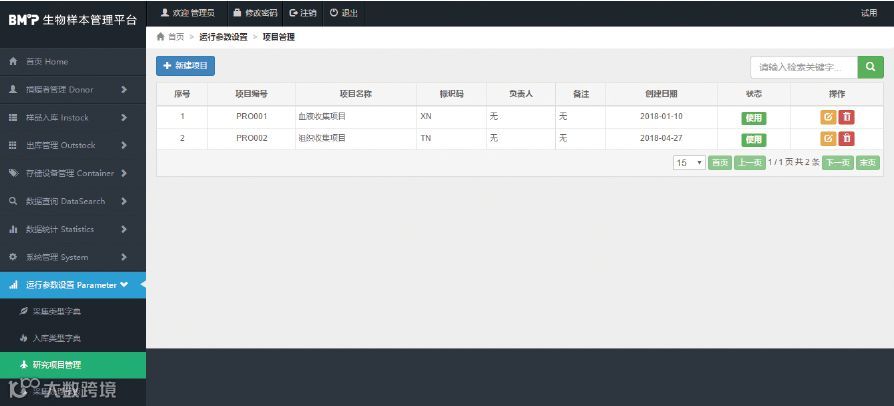This screenshot has width=894, height=406.
Task: Click the 创建日期 column header
Action: click(x=661, y=94)
